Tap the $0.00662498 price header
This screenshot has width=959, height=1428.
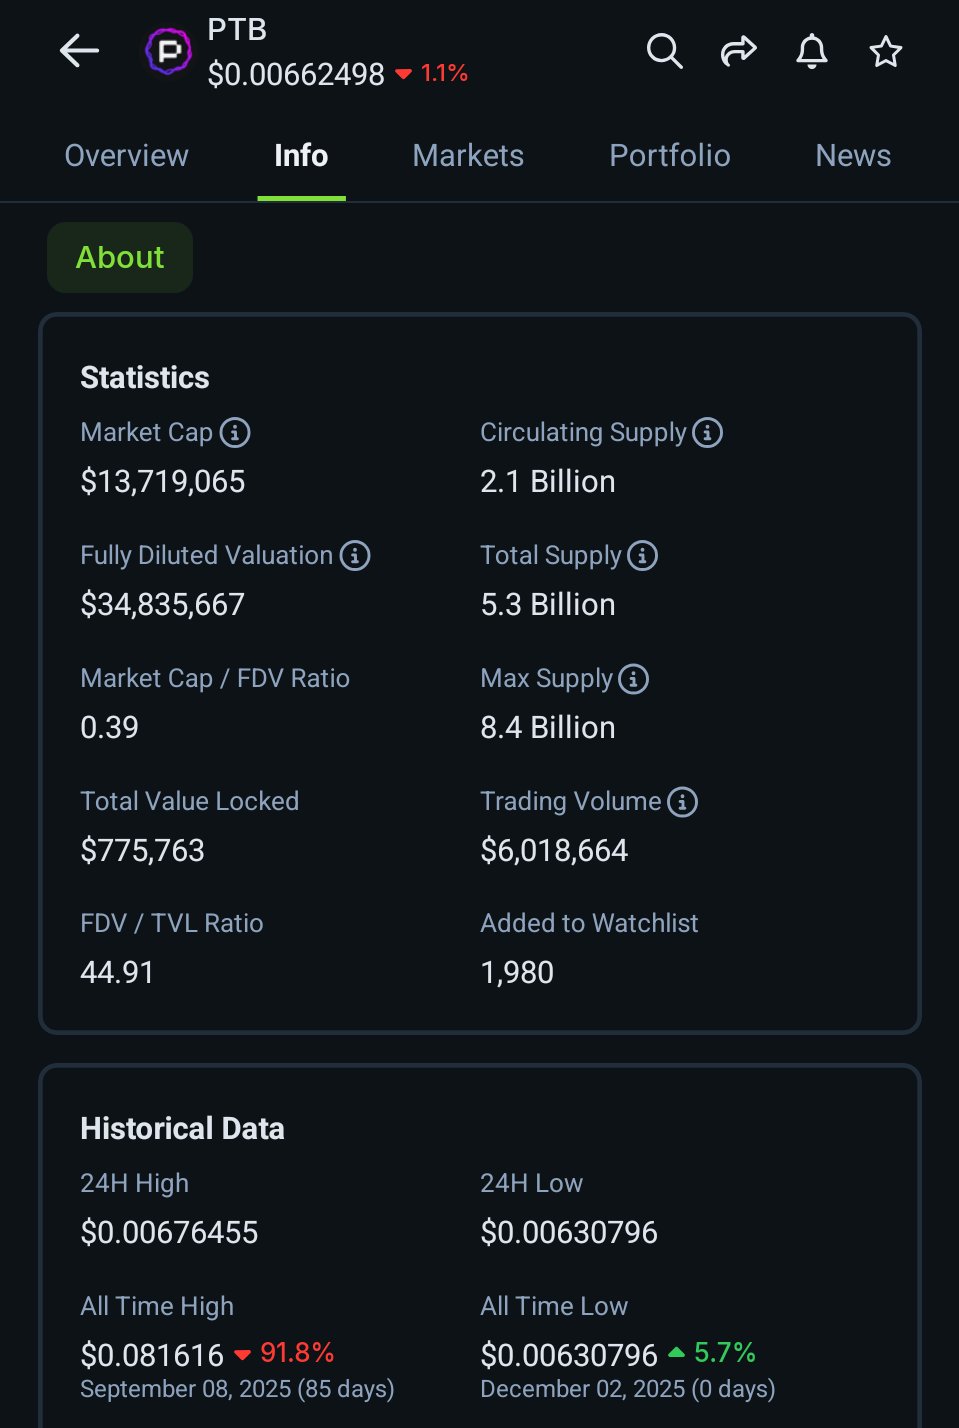pos(296,74)
